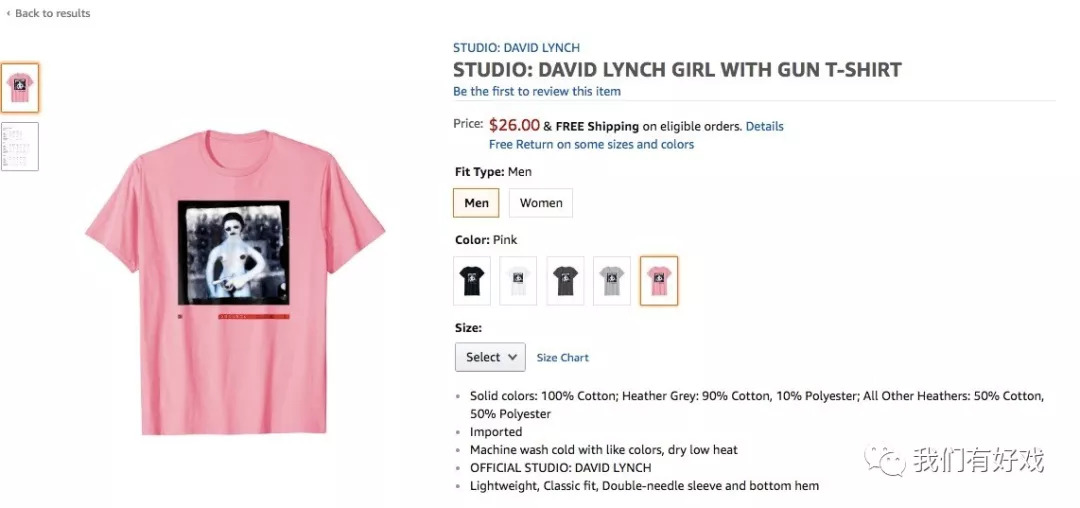Screen dimensions: 1080x508
Task: Click the WeChat watermark logo icon
Action: click(884, 460)
